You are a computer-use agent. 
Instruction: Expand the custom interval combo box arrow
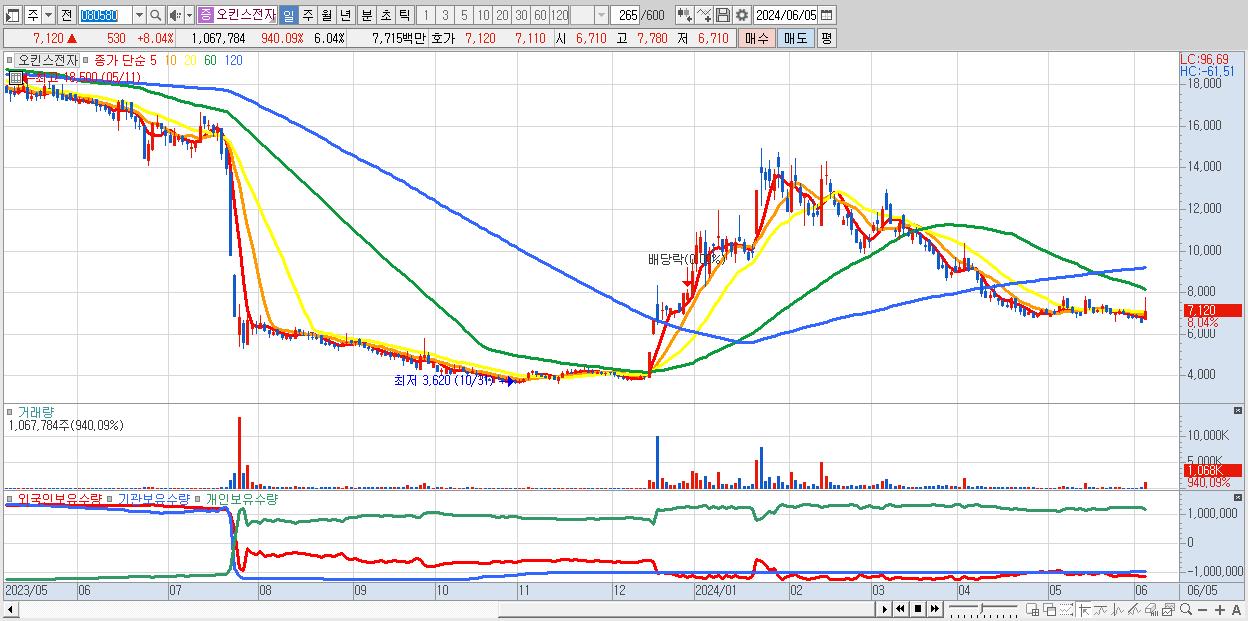[601, 15]
